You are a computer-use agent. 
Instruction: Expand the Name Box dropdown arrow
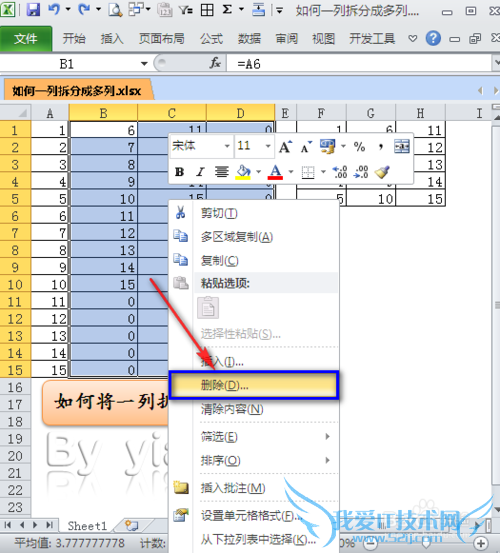(x=144, y=63)
